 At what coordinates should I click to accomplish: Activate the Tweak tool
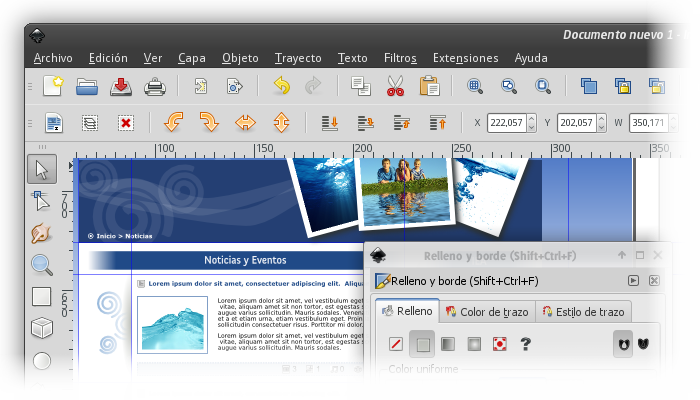(x=41, y=233)
